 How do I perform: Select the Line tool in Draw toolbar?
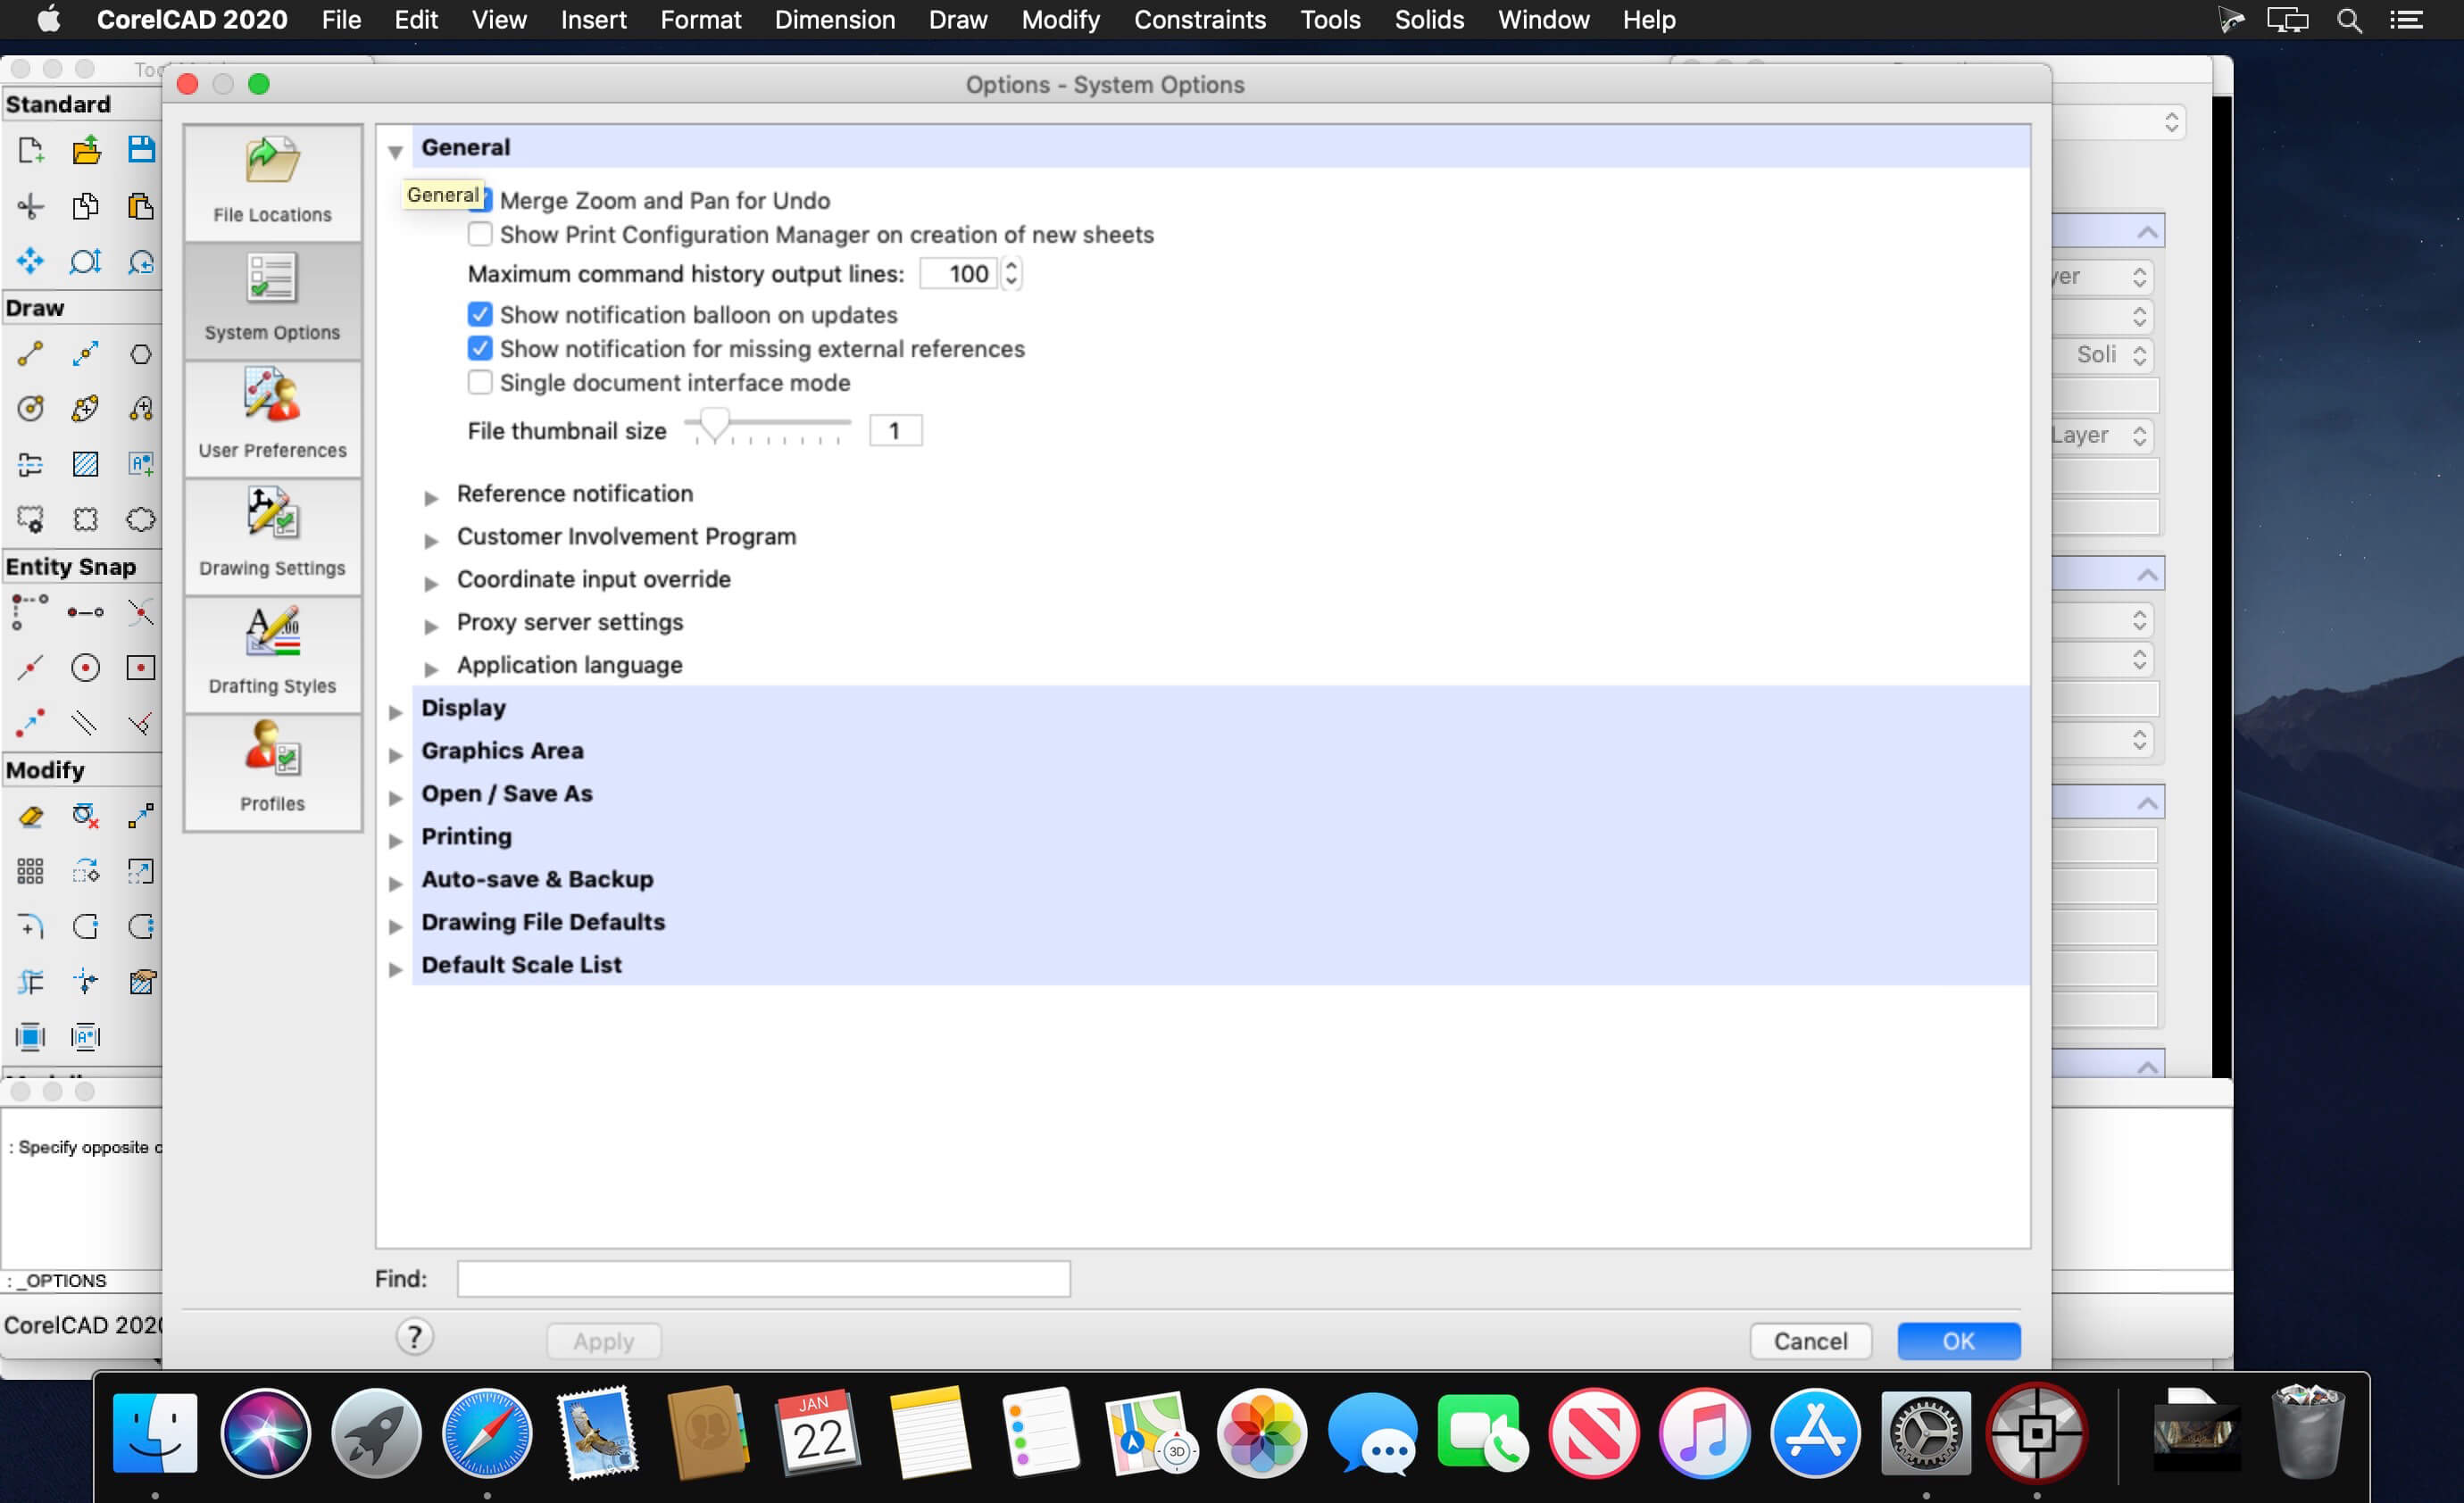[x=30, y=353]
